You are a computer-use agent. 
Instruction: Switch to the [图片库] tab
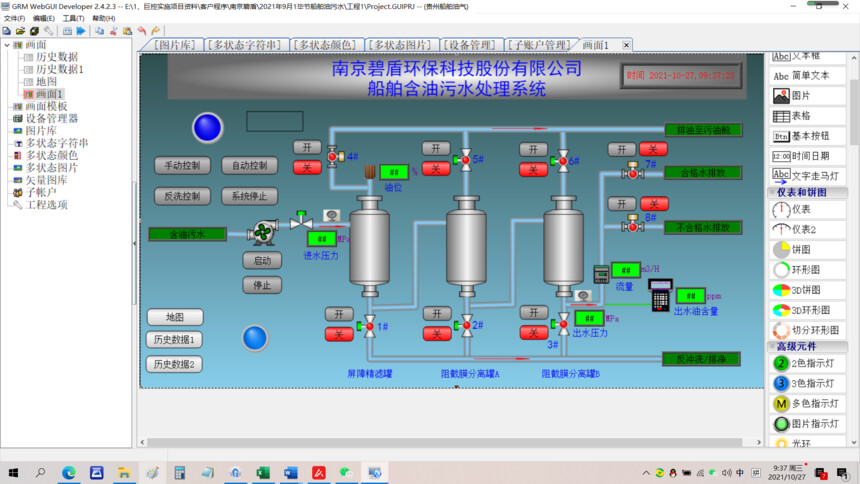(x=174, y=45)
